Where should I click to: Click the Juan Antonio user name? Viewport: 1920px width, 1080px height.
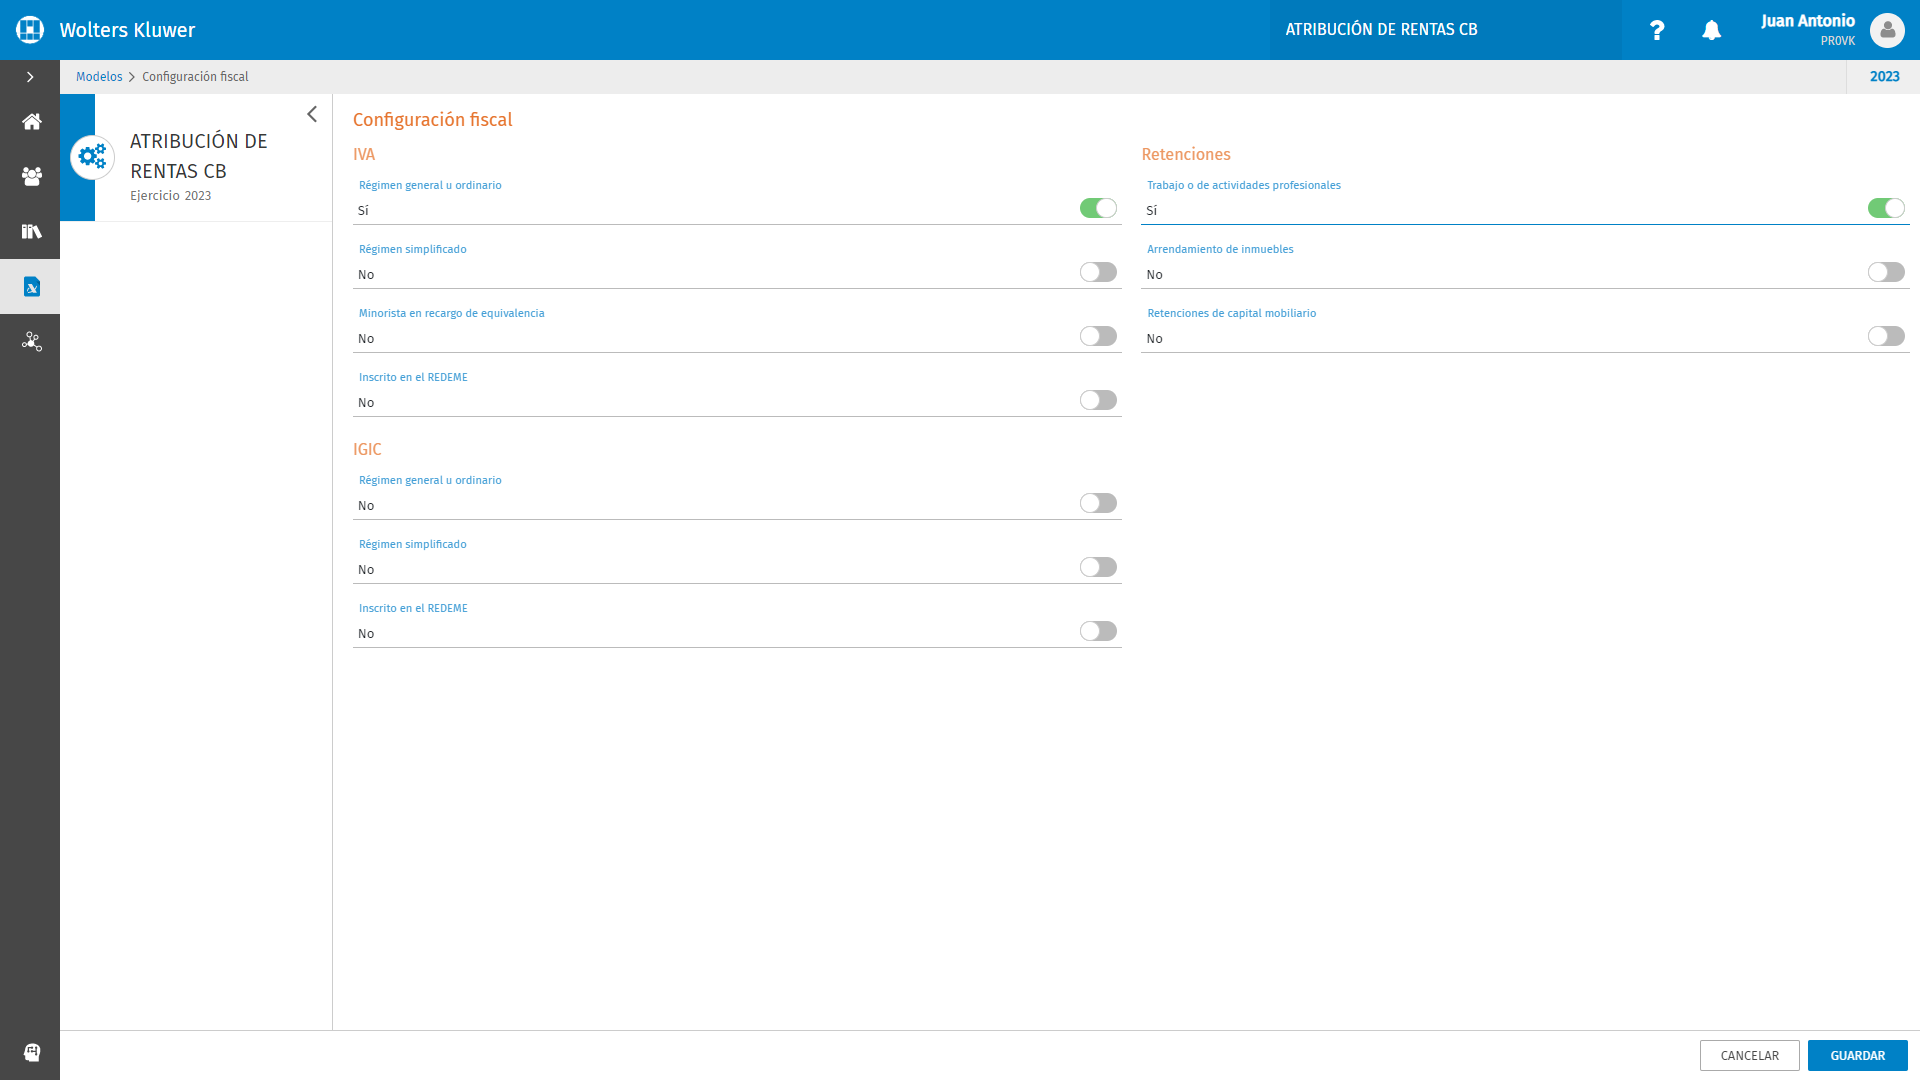pos(1807,21)
